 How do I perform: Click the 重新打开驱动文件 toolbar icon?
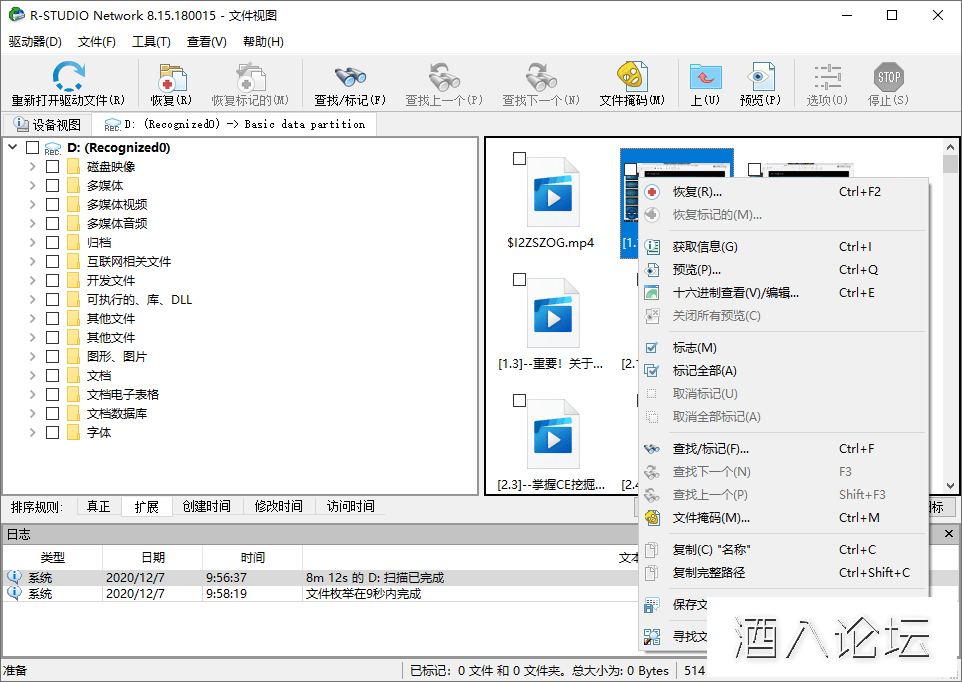click(68, 78)
